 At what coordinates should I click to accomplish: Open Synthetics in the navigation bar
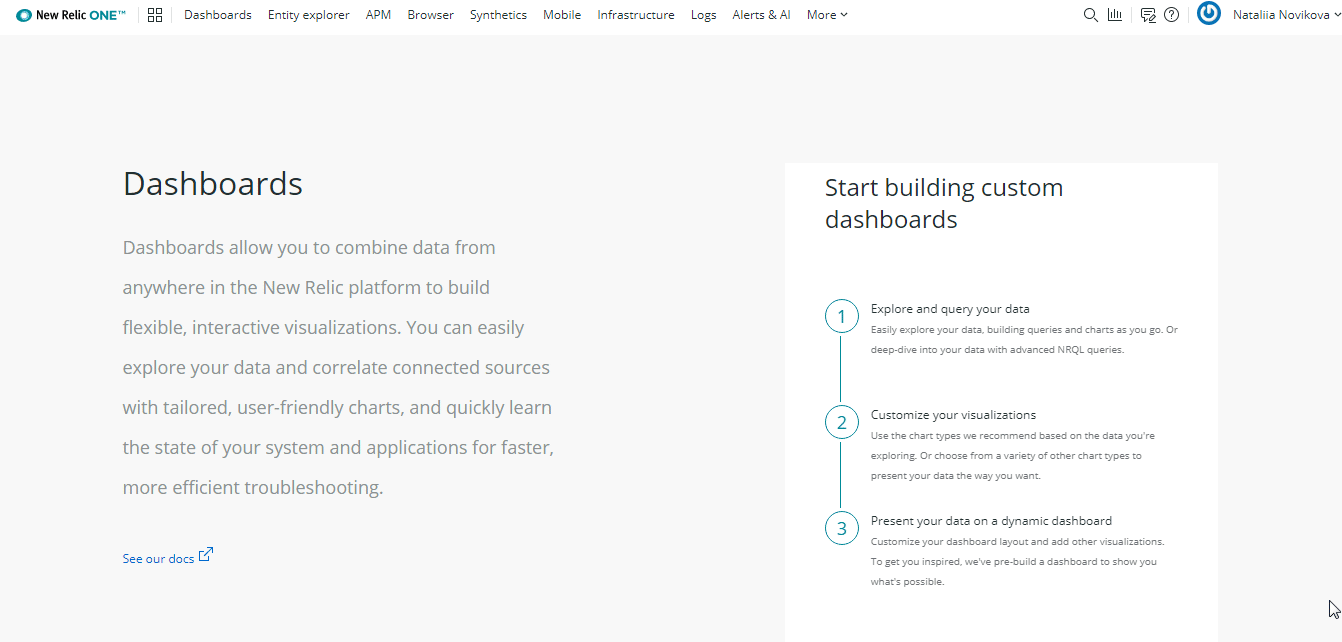pos(498,15)
